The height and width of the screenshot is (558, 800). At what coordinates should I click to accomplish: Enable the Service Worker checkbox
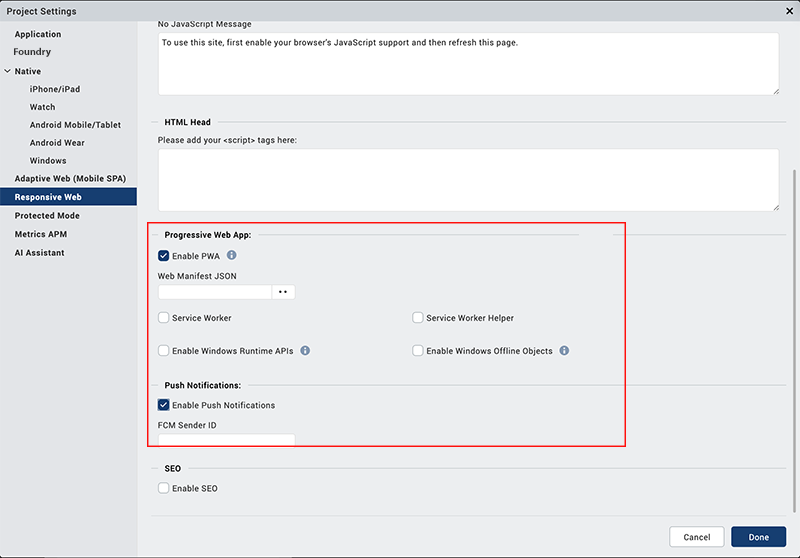tap(163, 318)
